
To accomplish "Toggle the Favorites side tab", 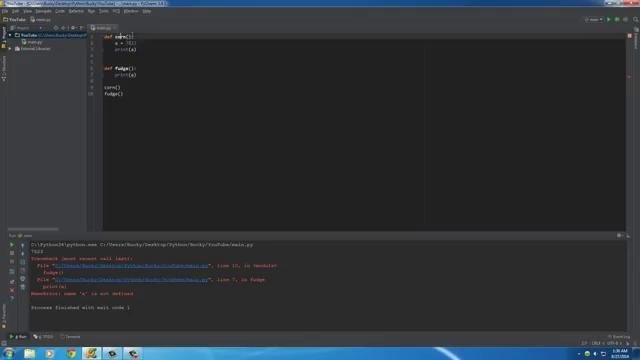I will [4, 316].
